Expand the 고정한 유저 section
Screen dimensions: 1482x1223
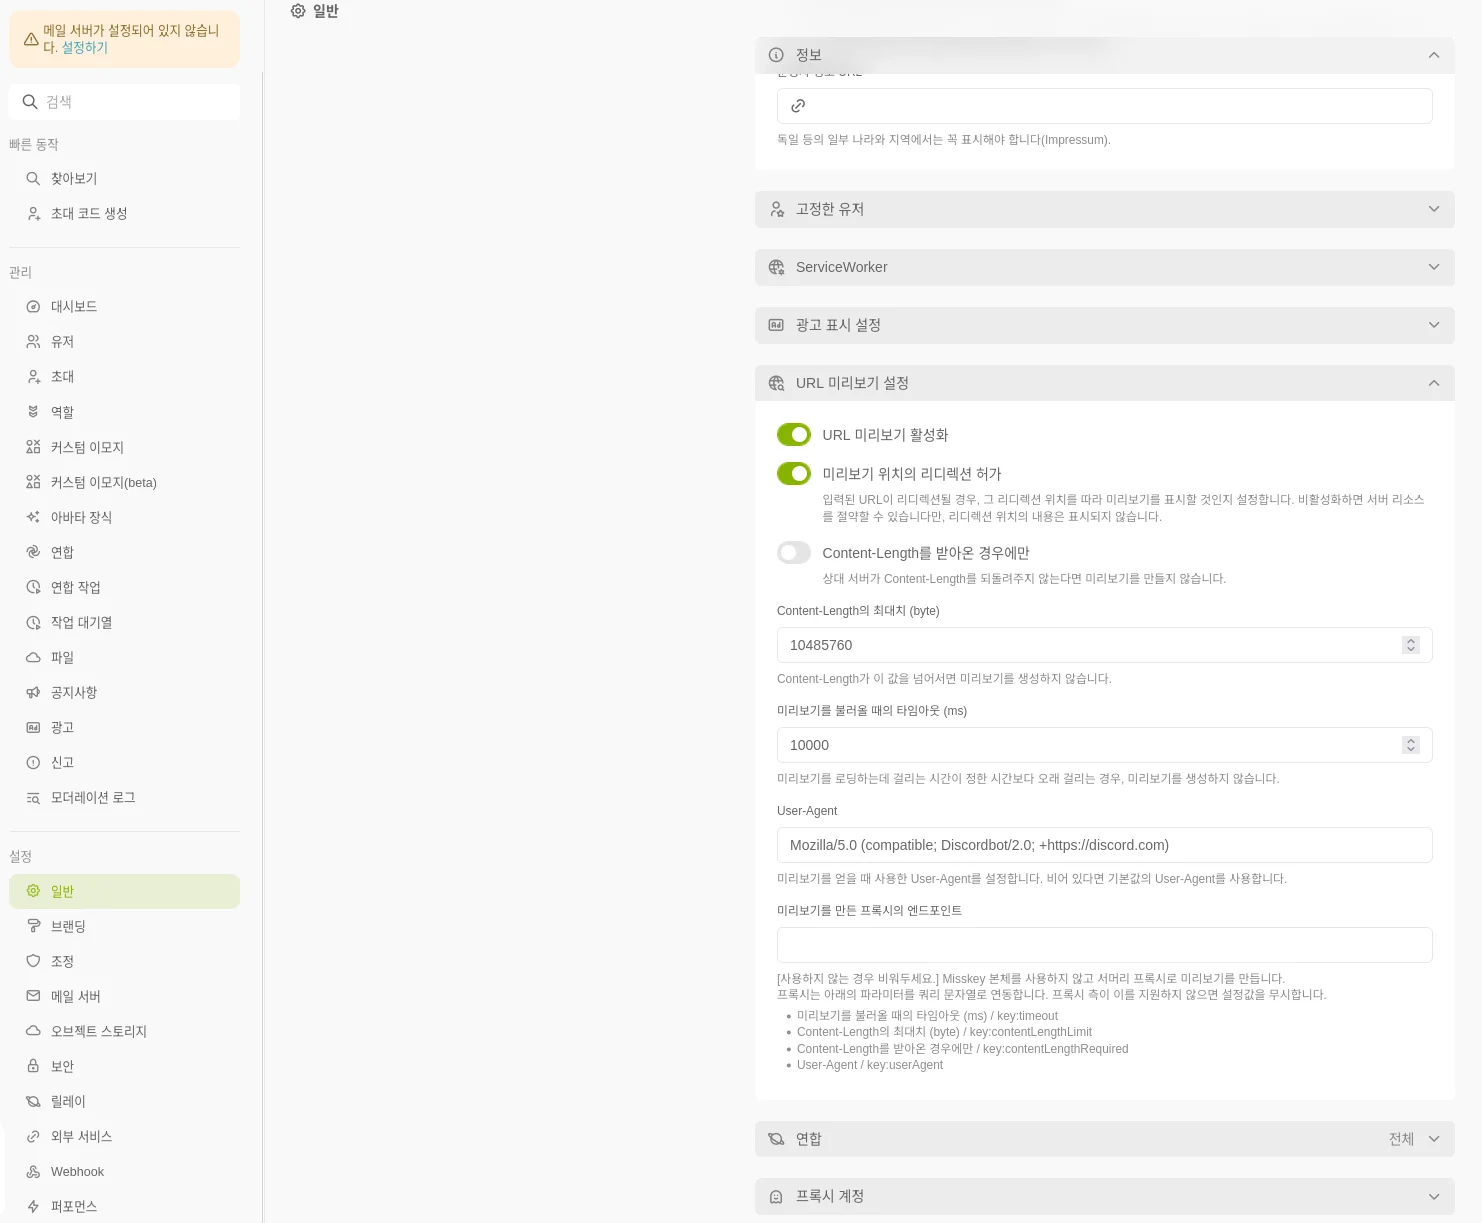[1104, 209]
